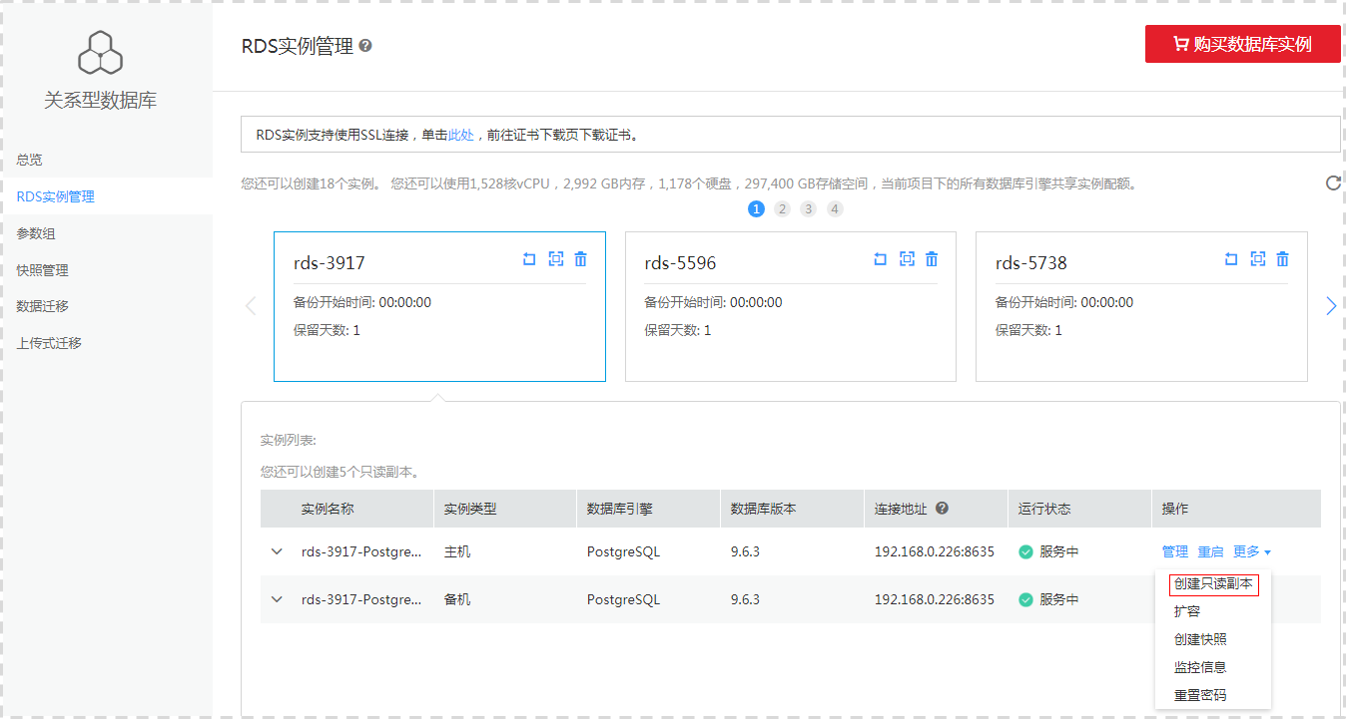Select 创建只读副本 from the menu
Screen dimensions: 1346x719
click(x=1213, y=584)
